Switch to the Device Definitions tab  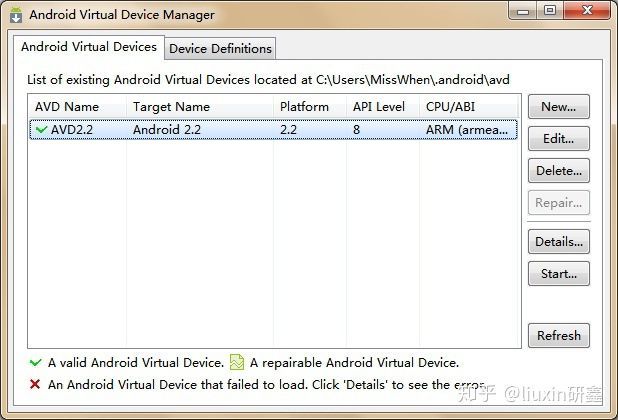tap(220, 48)
